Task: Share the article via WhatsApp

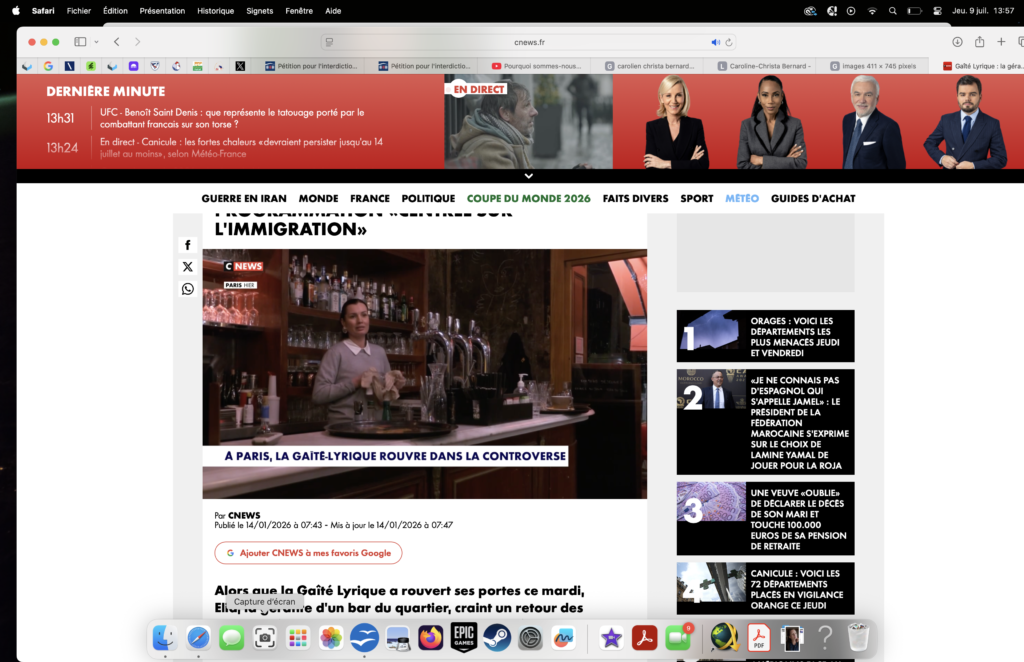Action: point(187,289)
